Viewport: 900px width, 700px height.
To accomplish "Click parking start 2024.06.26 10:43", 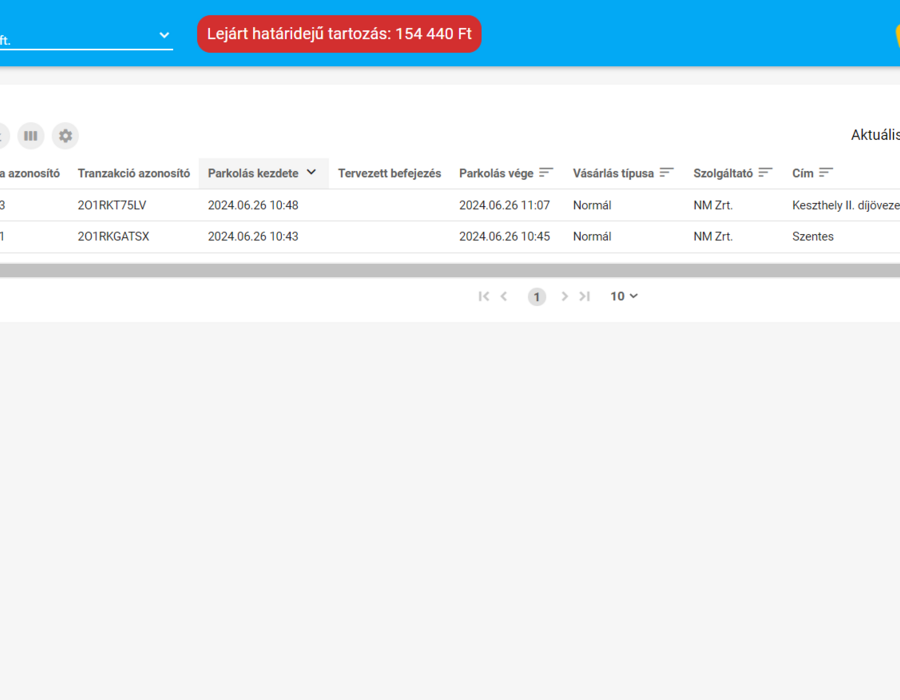I will click(253, 236).
